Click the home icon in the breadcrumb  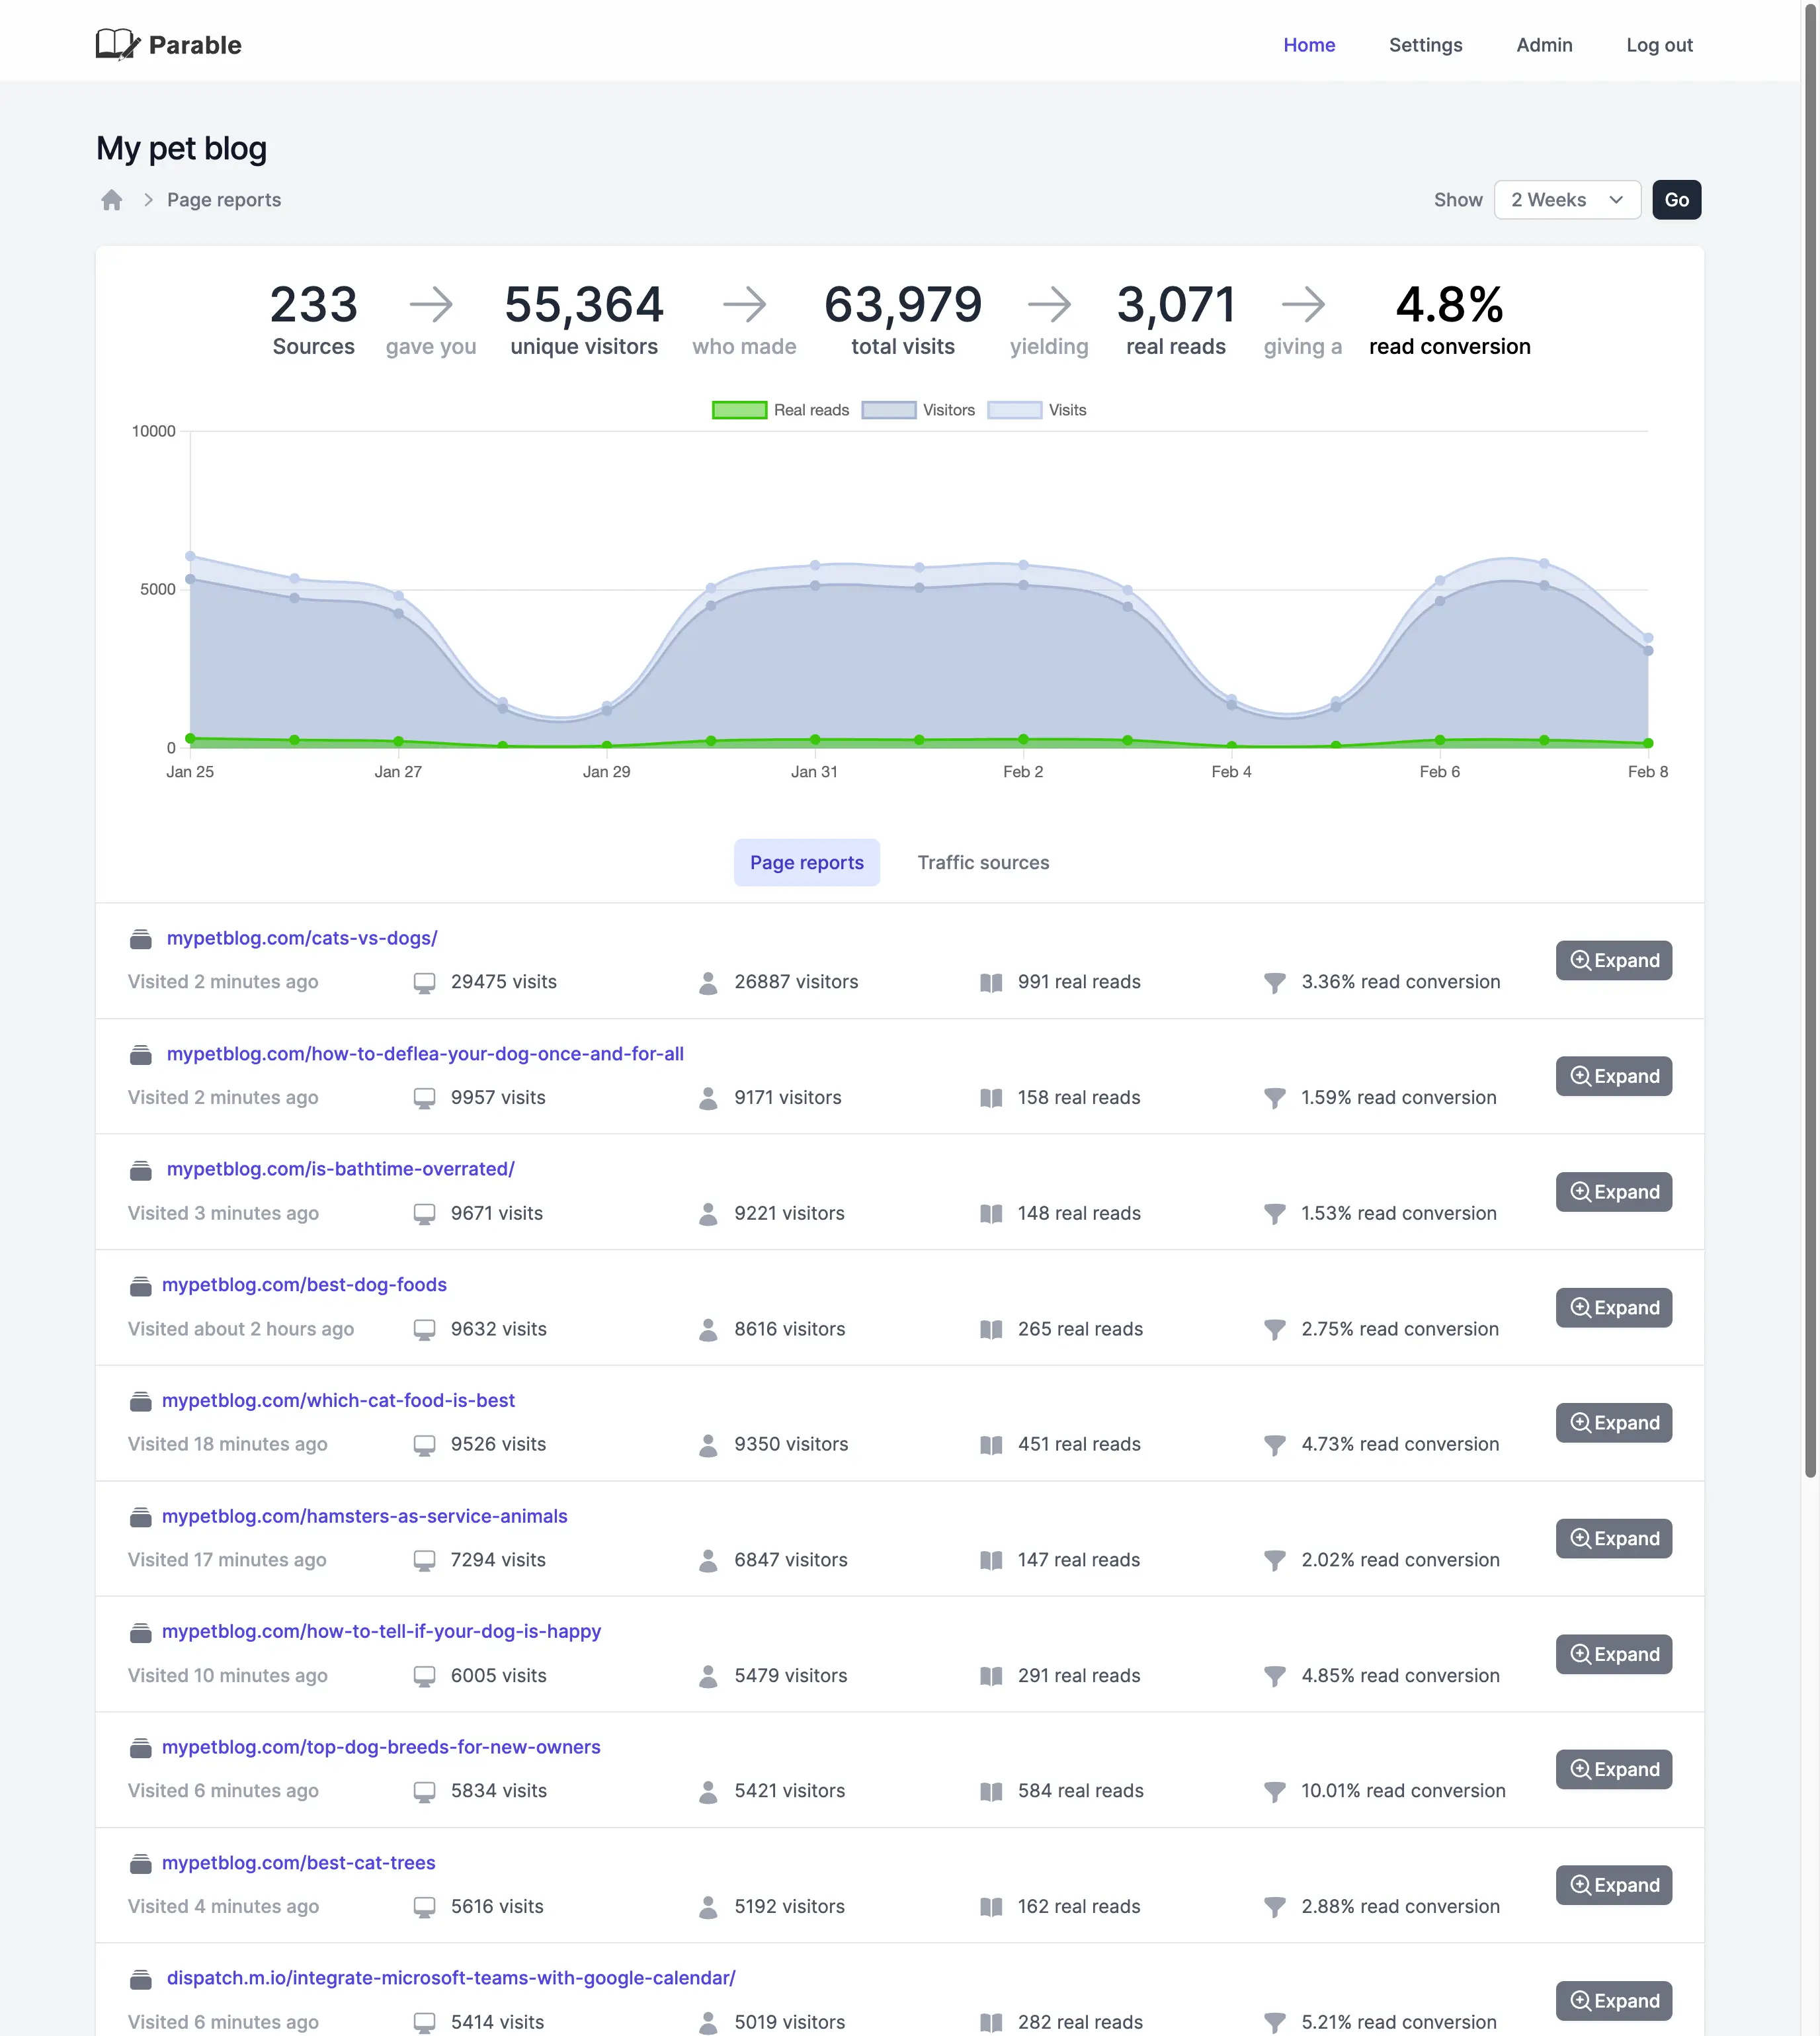[x=112, y=200]
